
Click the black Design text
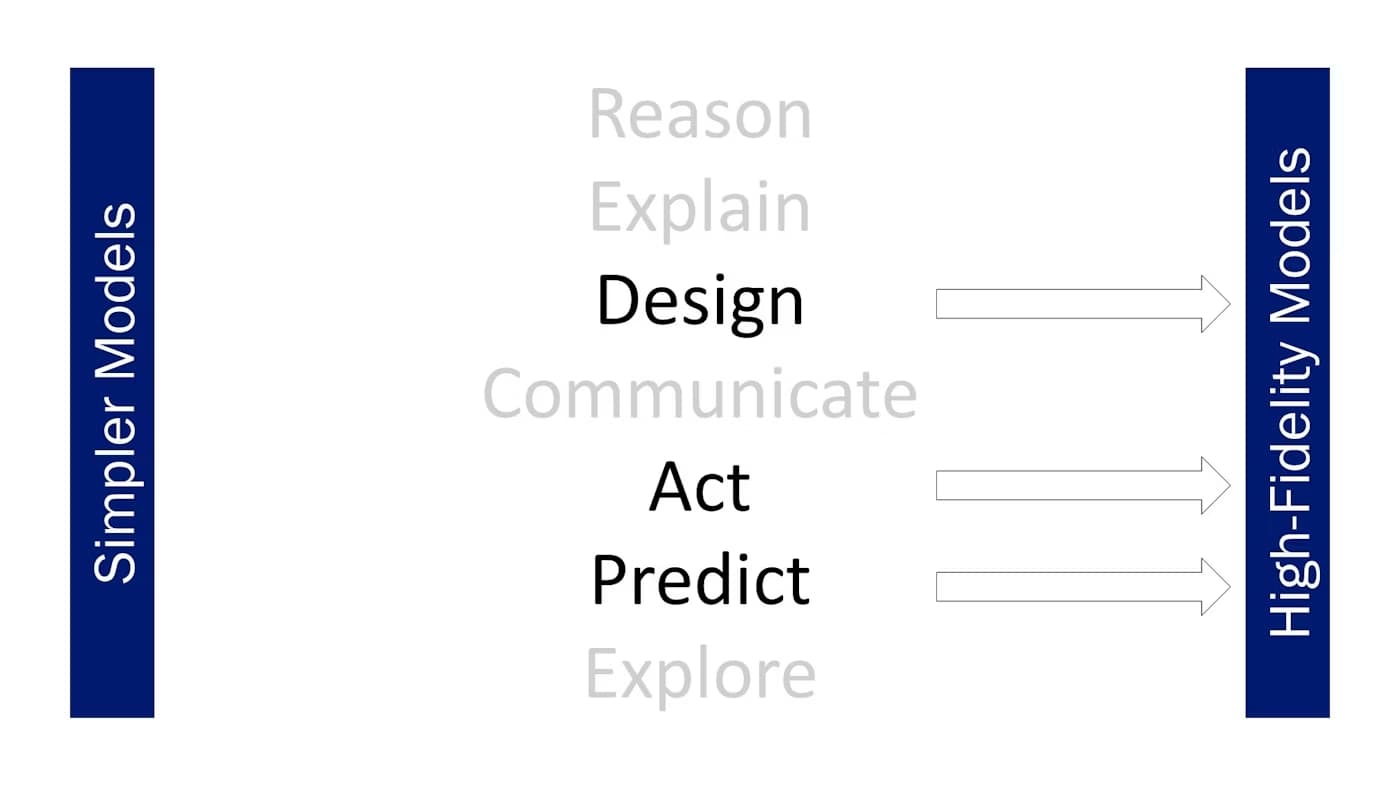coord(700,301)
